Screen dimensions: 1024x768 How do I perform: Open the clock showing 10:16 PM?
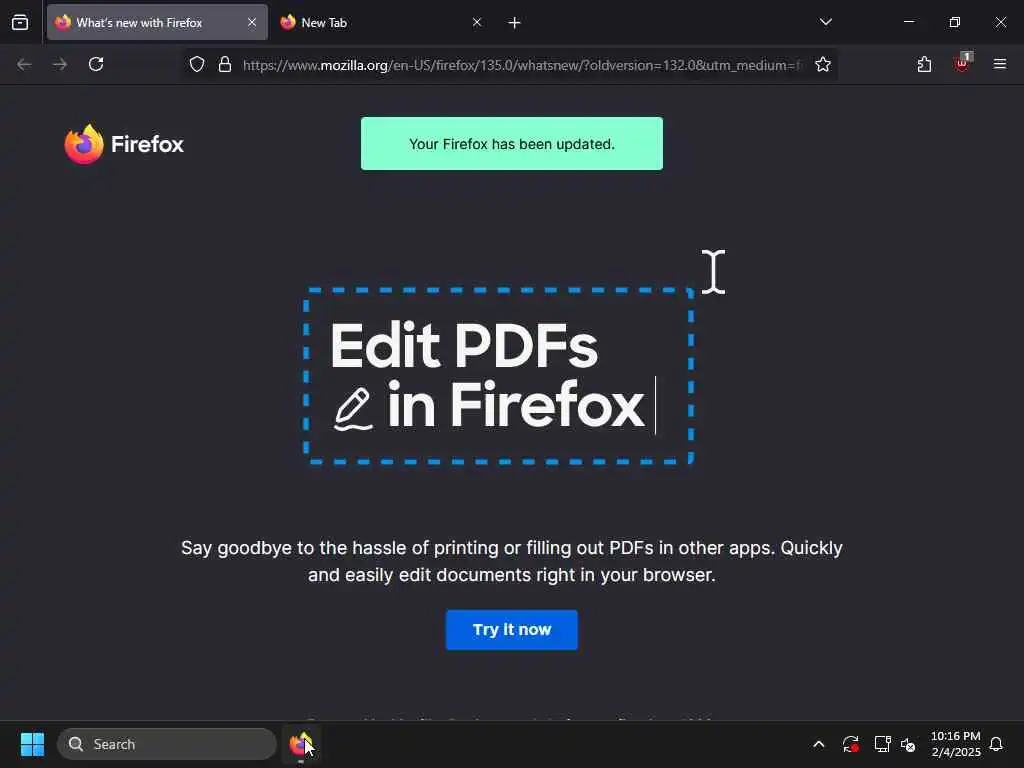pos(955,744)
